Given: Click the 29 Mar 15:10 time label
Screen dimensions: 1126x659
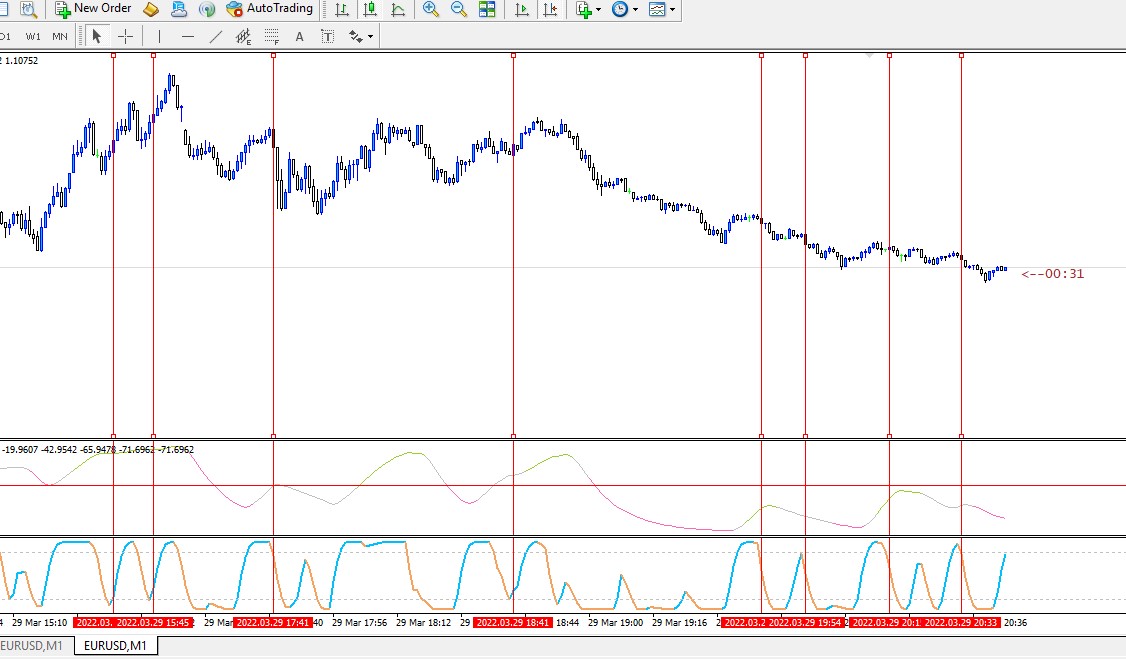Looking at the screenshot, I should coord(39,622).
